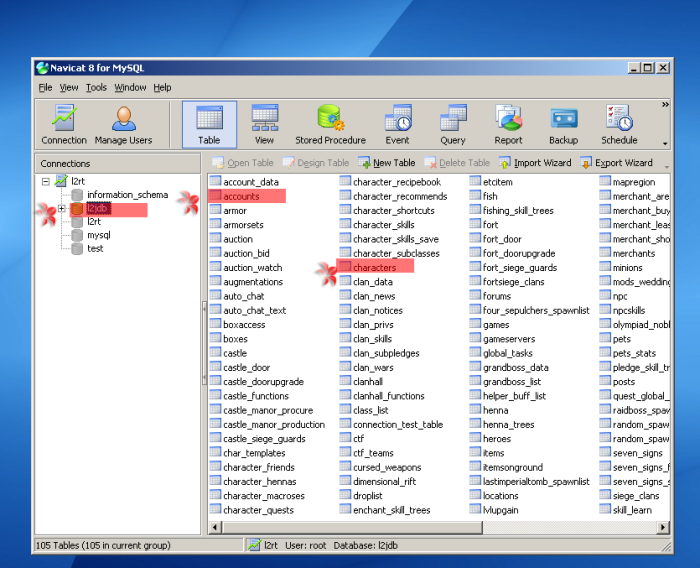Click the horizontal scrollbar thumb
Screen dimensions: 700x568
[353, 527]
